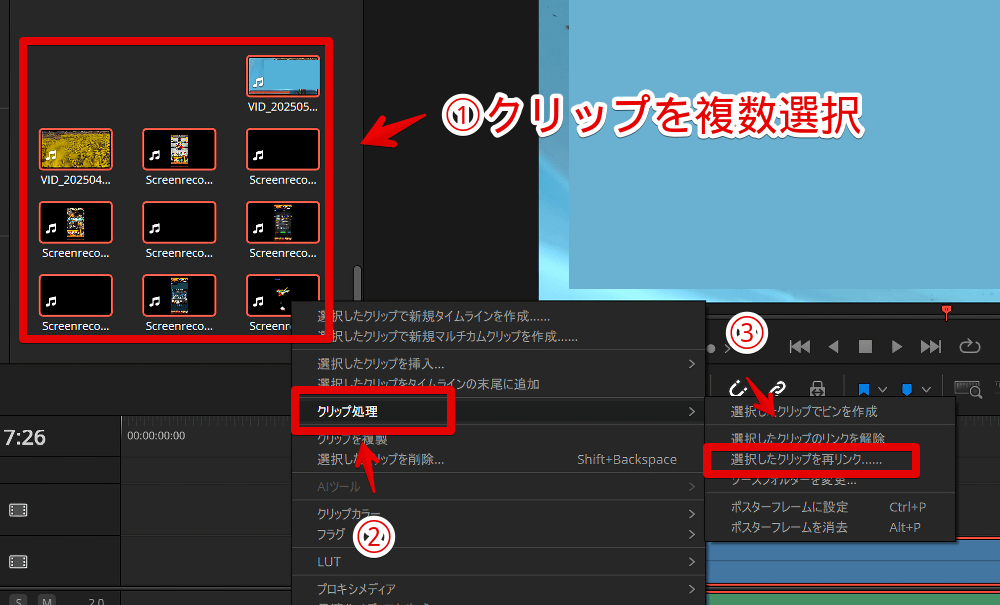
Task: Open the クリップ処理 submenu entry
Action: pyautogui.click(x=372, y=411)
